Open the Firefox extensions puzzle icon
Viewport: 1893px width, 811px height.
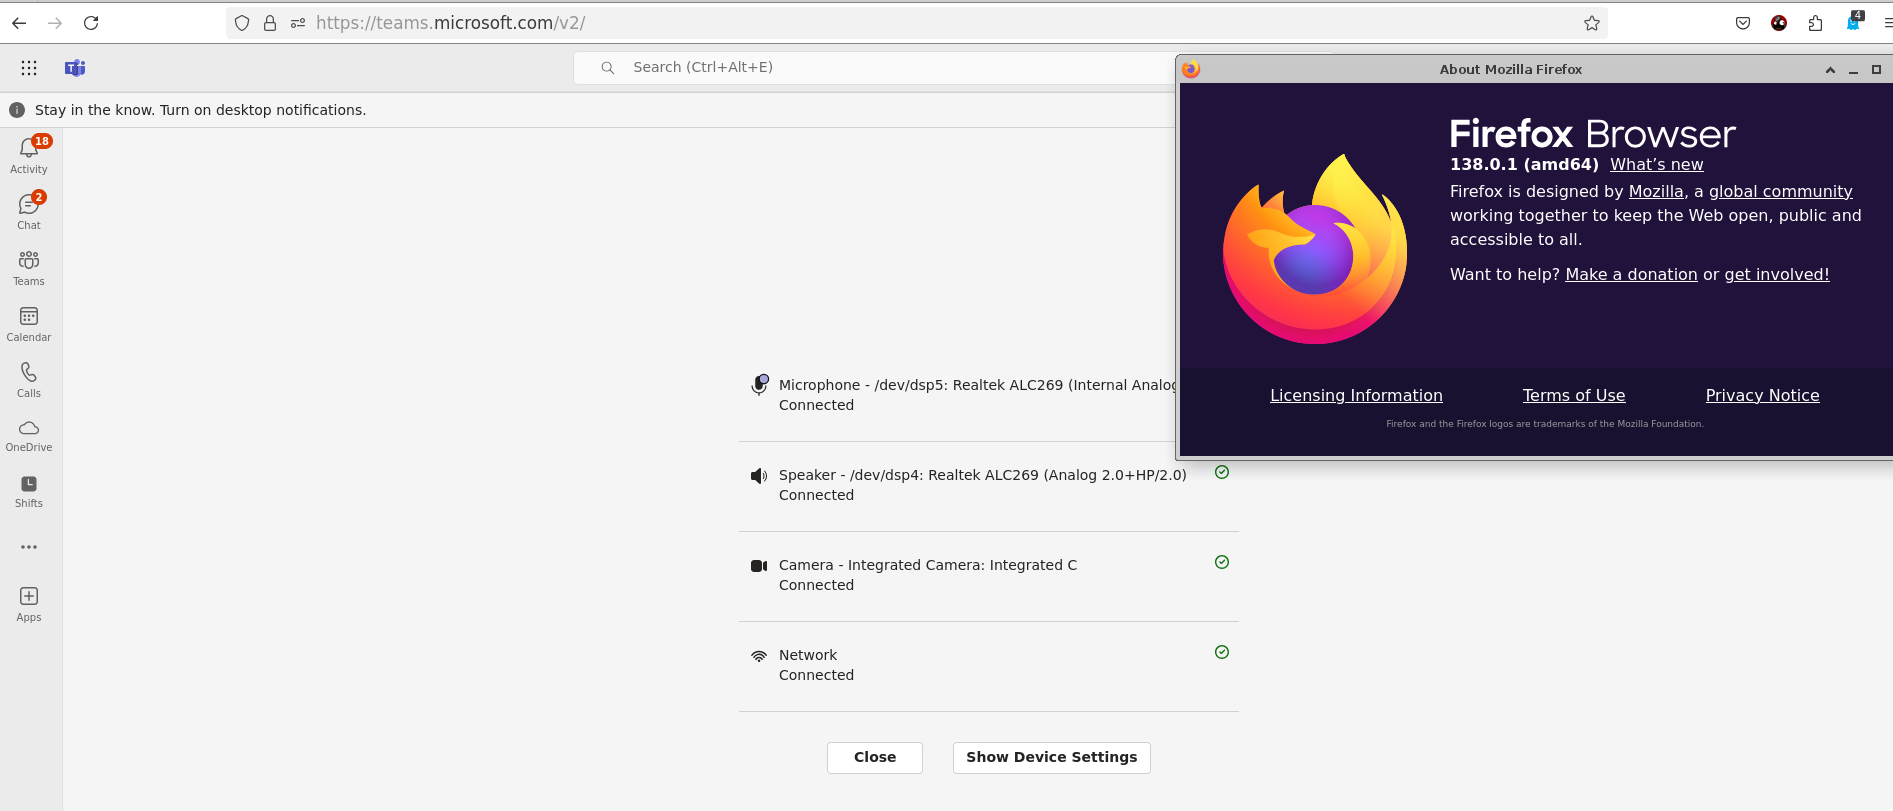coord(1815,23)
